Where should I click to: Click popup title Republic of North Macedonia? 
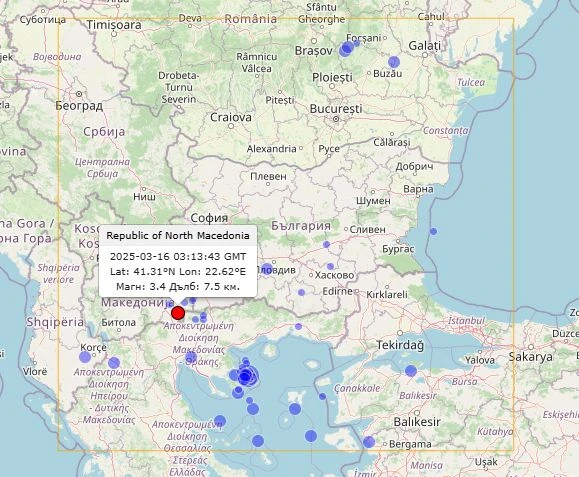tap(178, 236)
